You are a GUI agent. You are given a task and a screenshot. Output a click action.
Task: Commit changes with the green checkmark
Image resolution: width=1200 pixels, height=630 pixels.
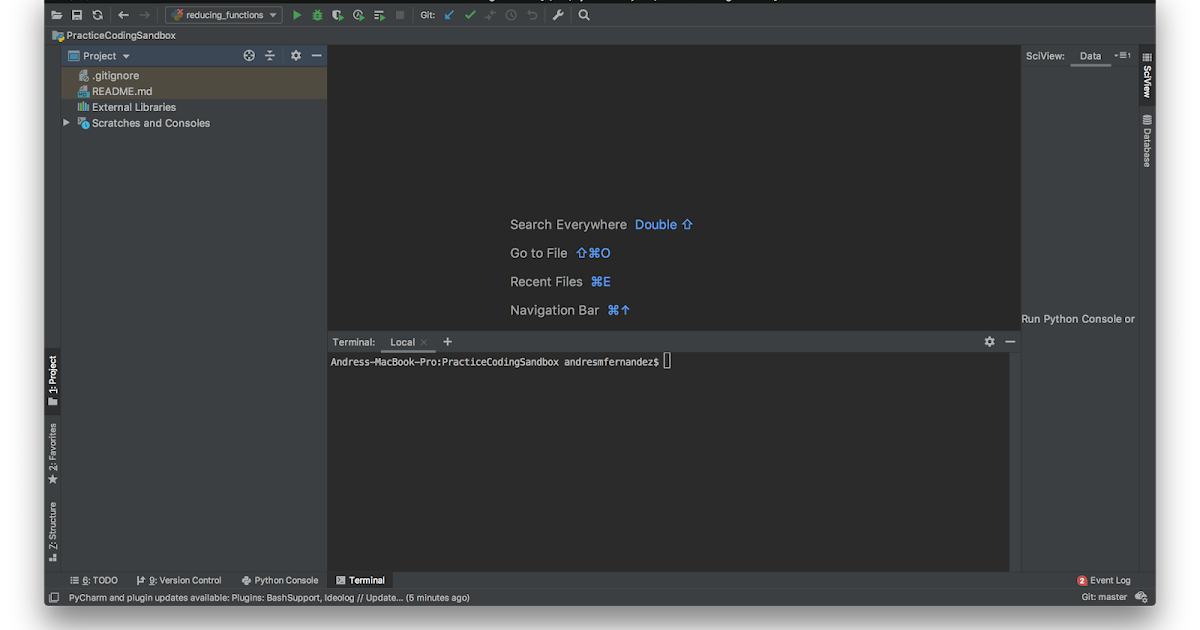click(x=469, y=15)
